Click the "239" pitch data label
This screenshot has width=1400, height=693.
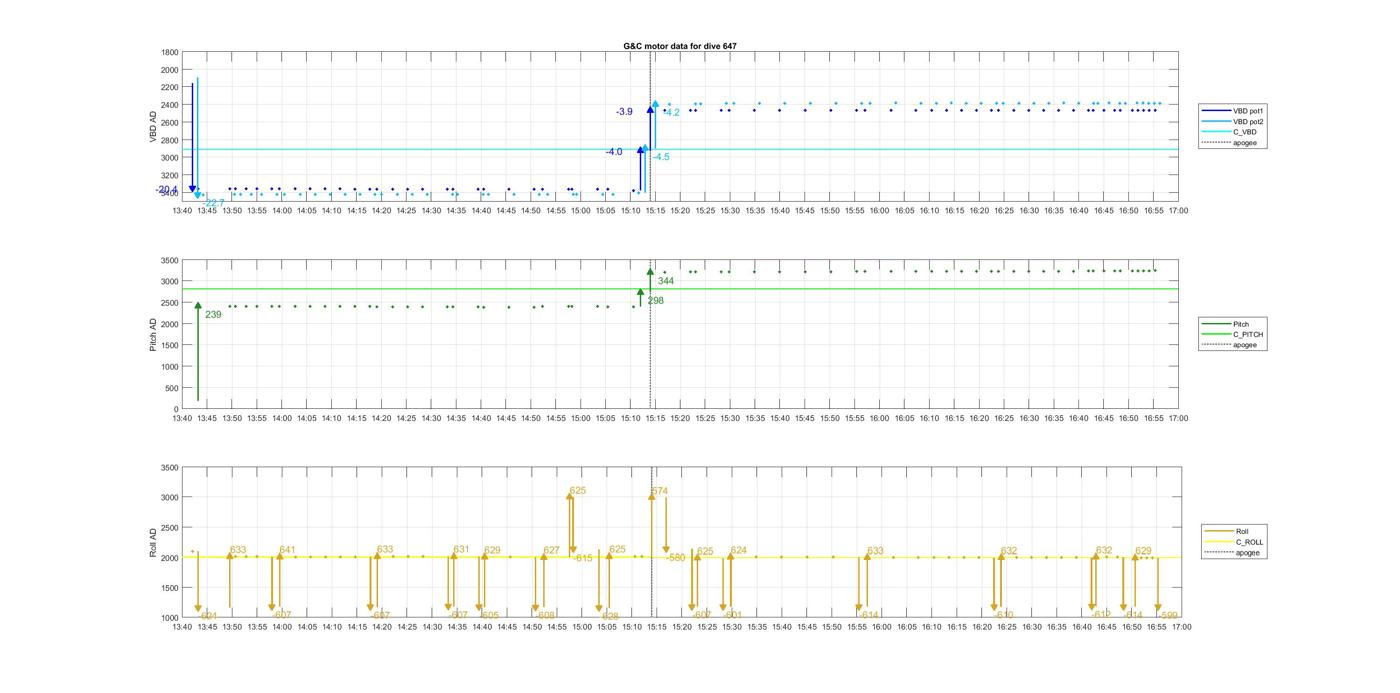point(213,315)
